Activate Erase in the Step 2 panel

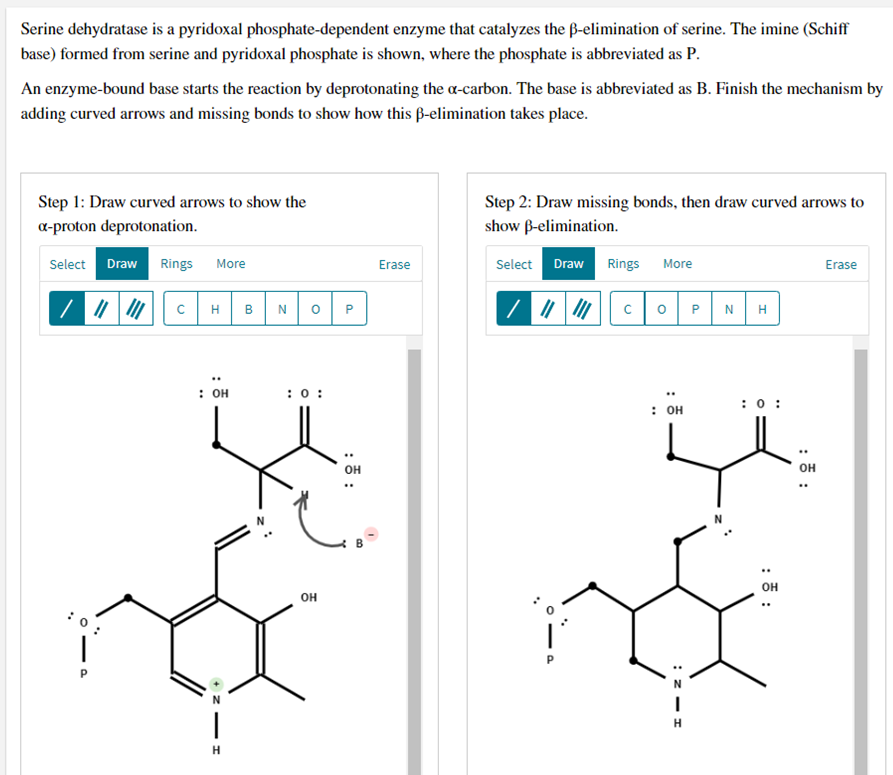pos(840,263)
